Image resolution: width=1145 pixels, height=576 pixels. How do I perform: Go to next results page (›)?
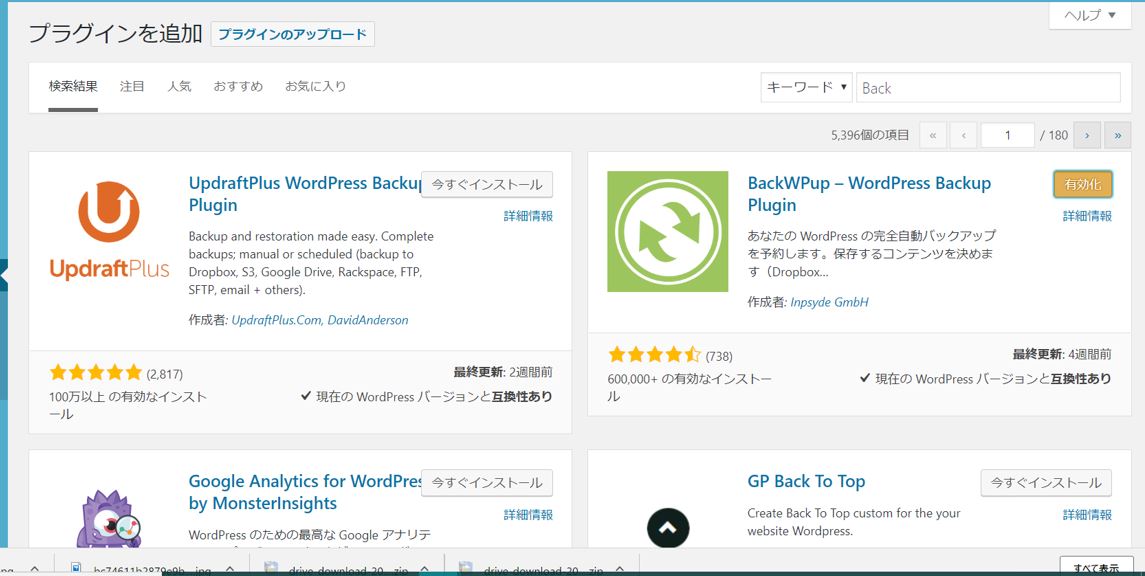point(1087,135)
